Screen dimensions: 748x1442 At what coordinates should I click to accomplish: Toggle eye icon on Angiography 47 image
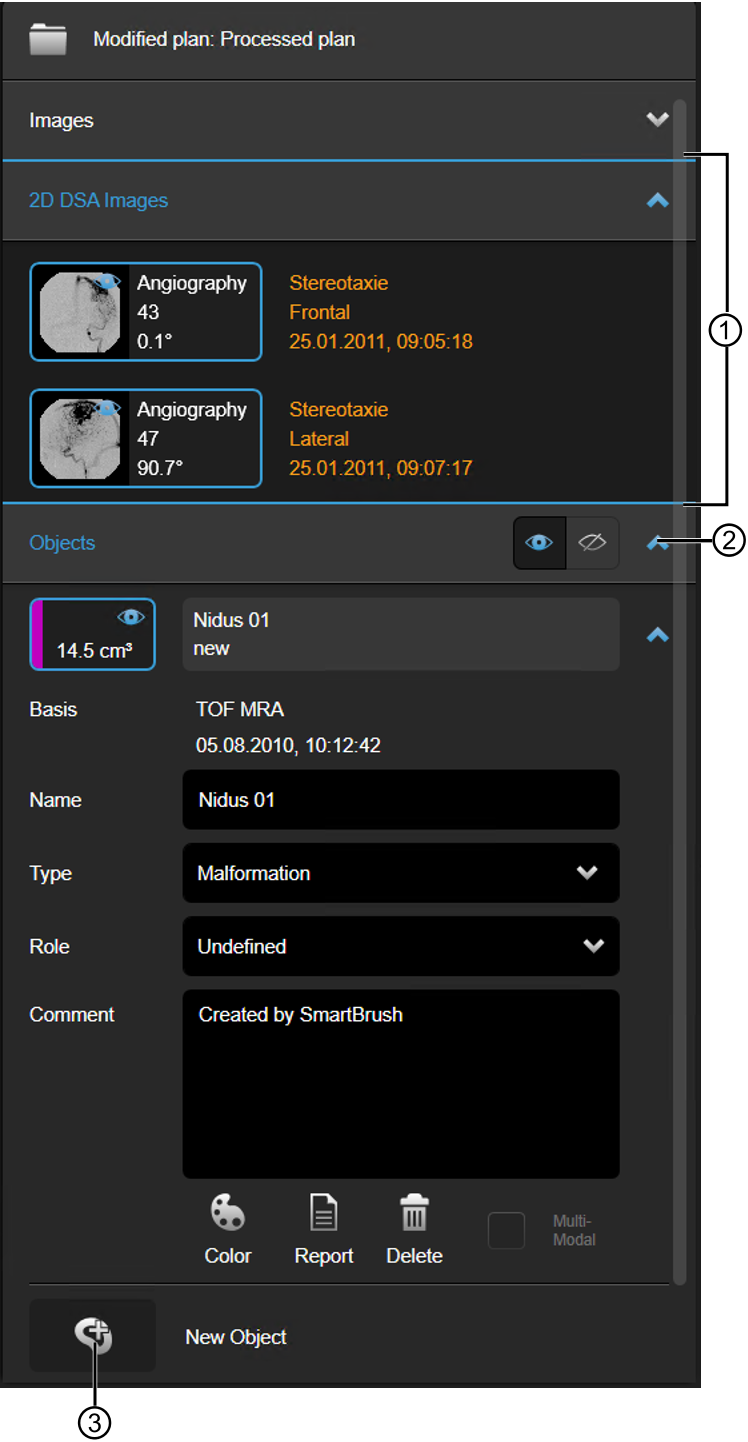pyautogui.click(x=109, y=408)
